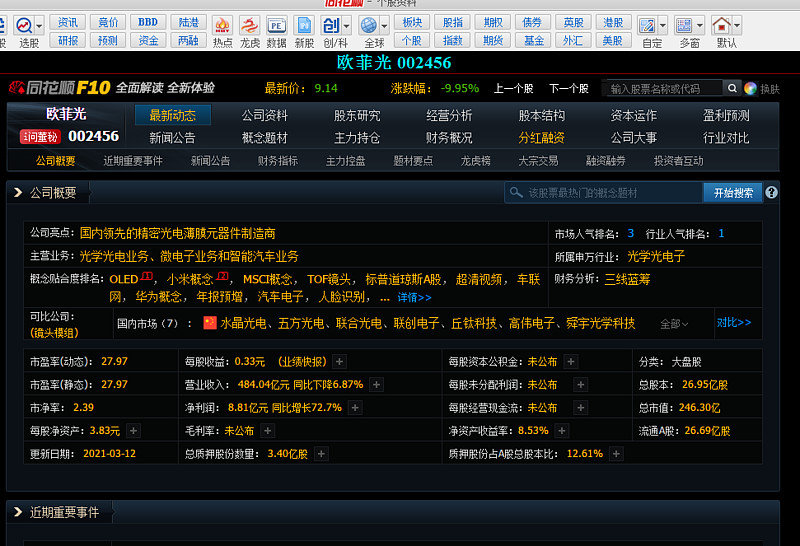Viewport: 800px width, 546px height.
Task: Open dropdown arrow beside 多窗 icon
Action: 700,25
